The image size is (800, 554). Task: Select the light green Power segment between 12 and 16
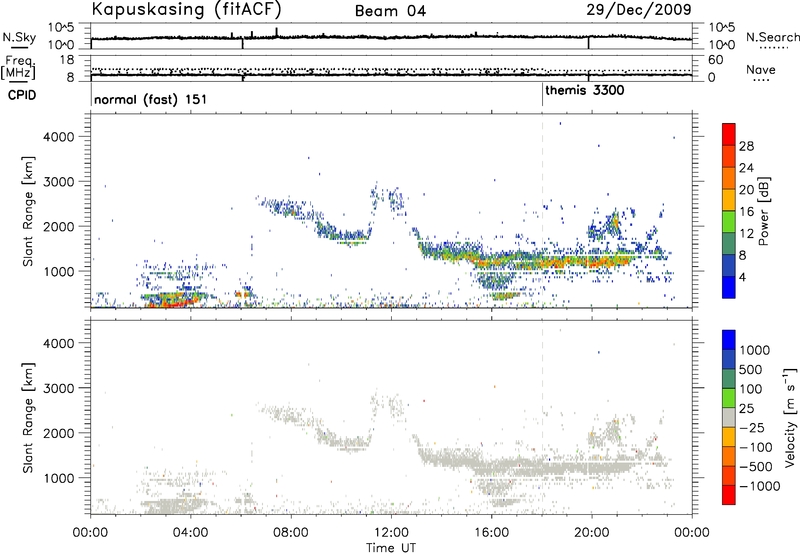729,221
